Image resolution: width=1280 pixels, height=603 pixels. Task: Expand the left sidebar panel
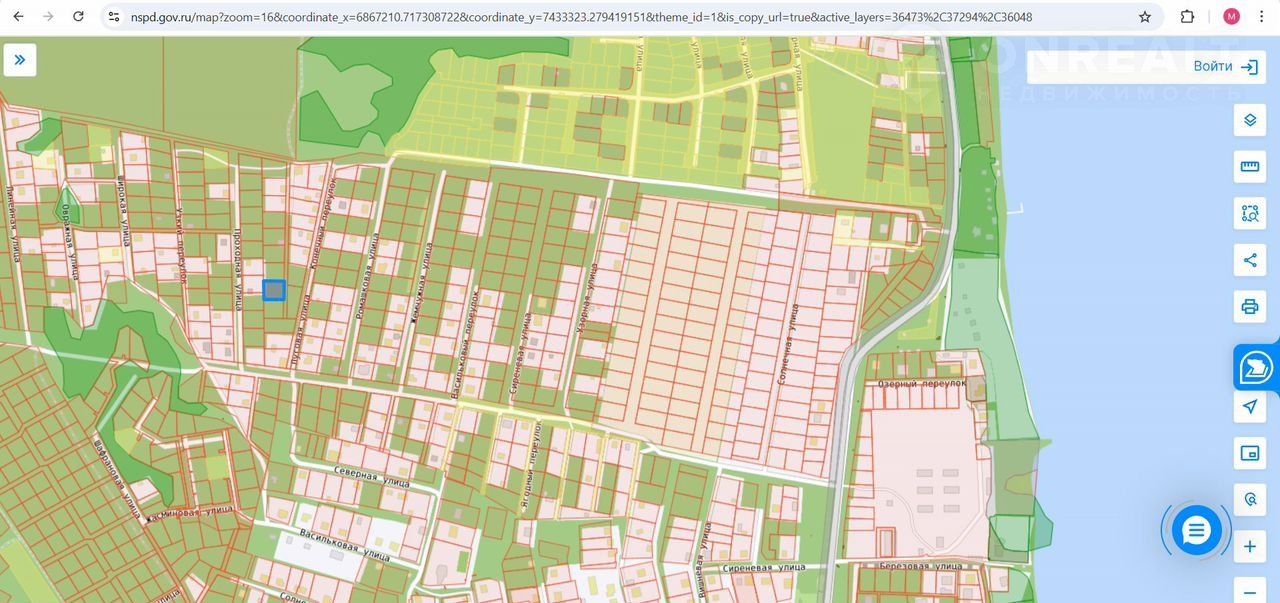[x=19, y=60]
